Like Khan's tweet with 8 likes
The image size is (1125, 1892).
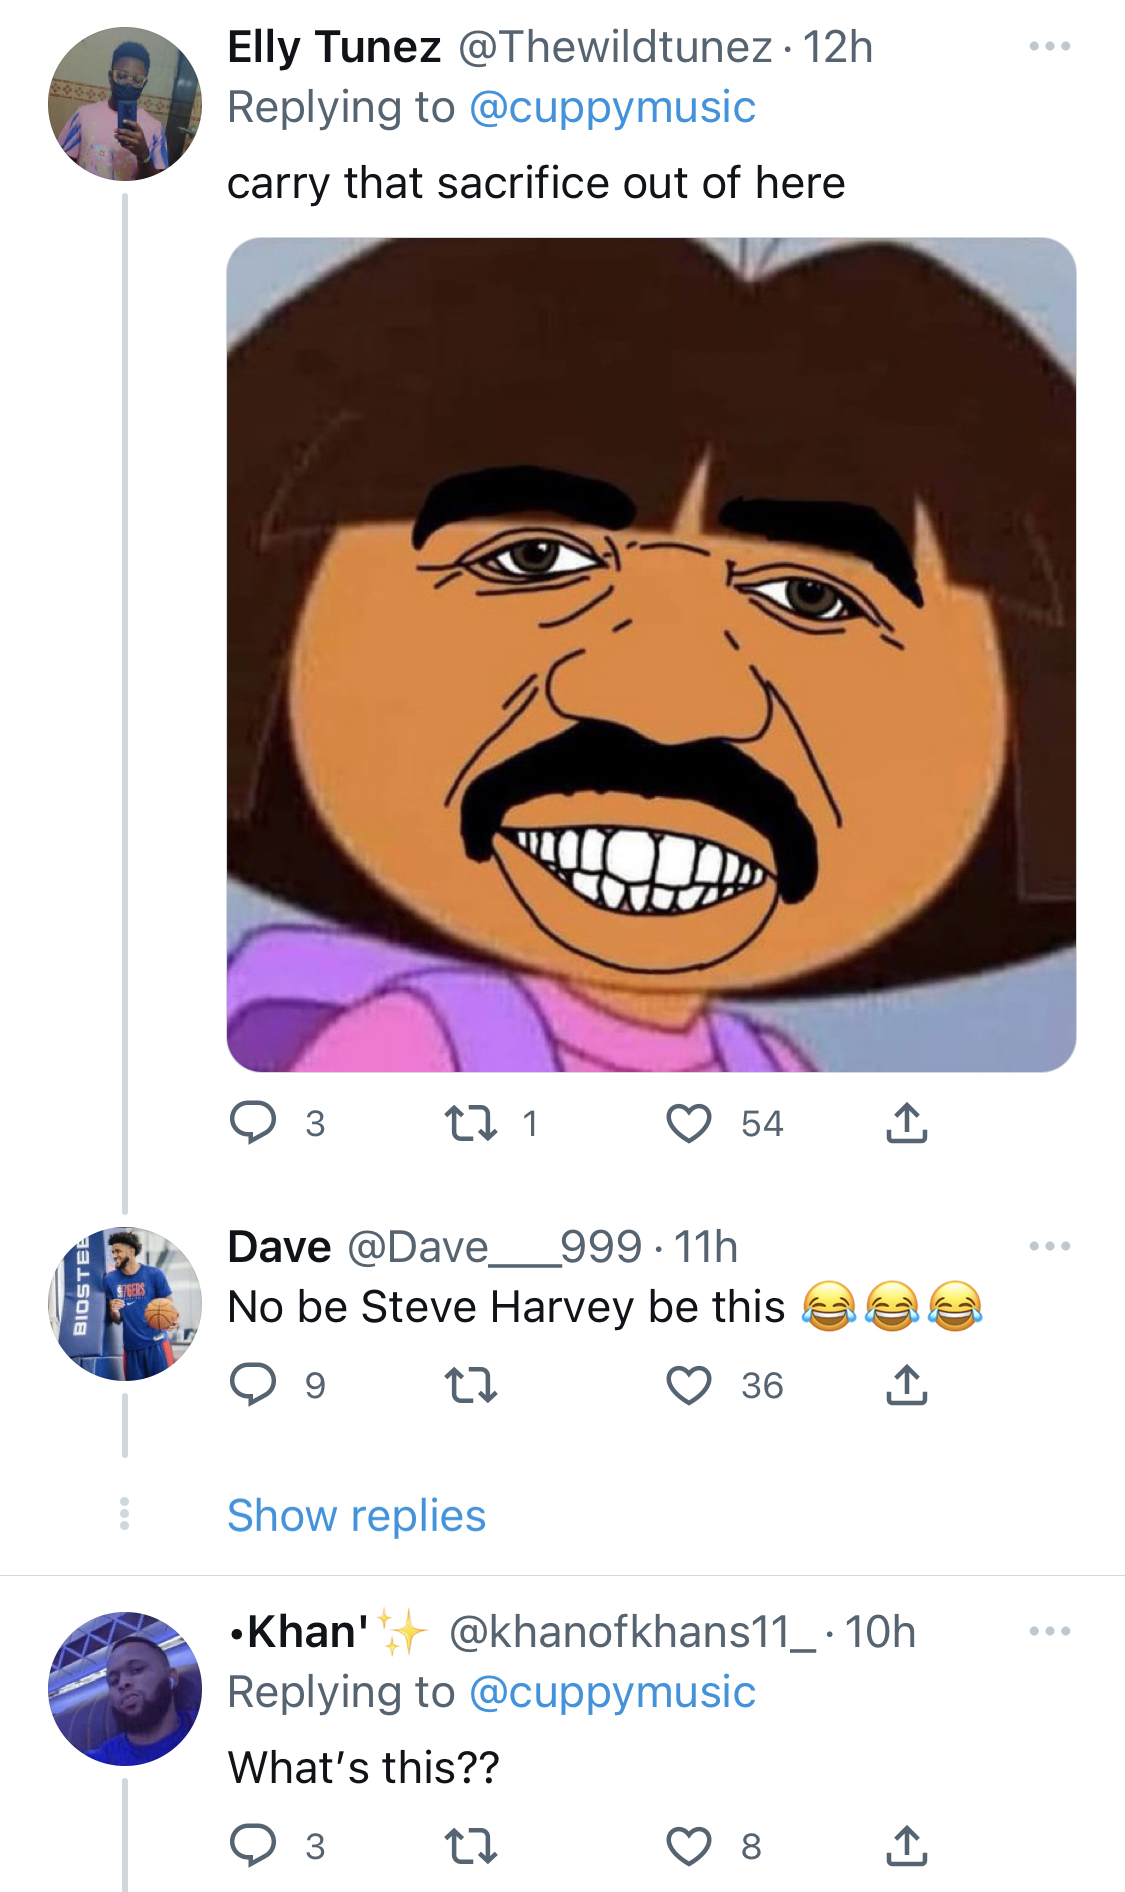coord(689,1845)
